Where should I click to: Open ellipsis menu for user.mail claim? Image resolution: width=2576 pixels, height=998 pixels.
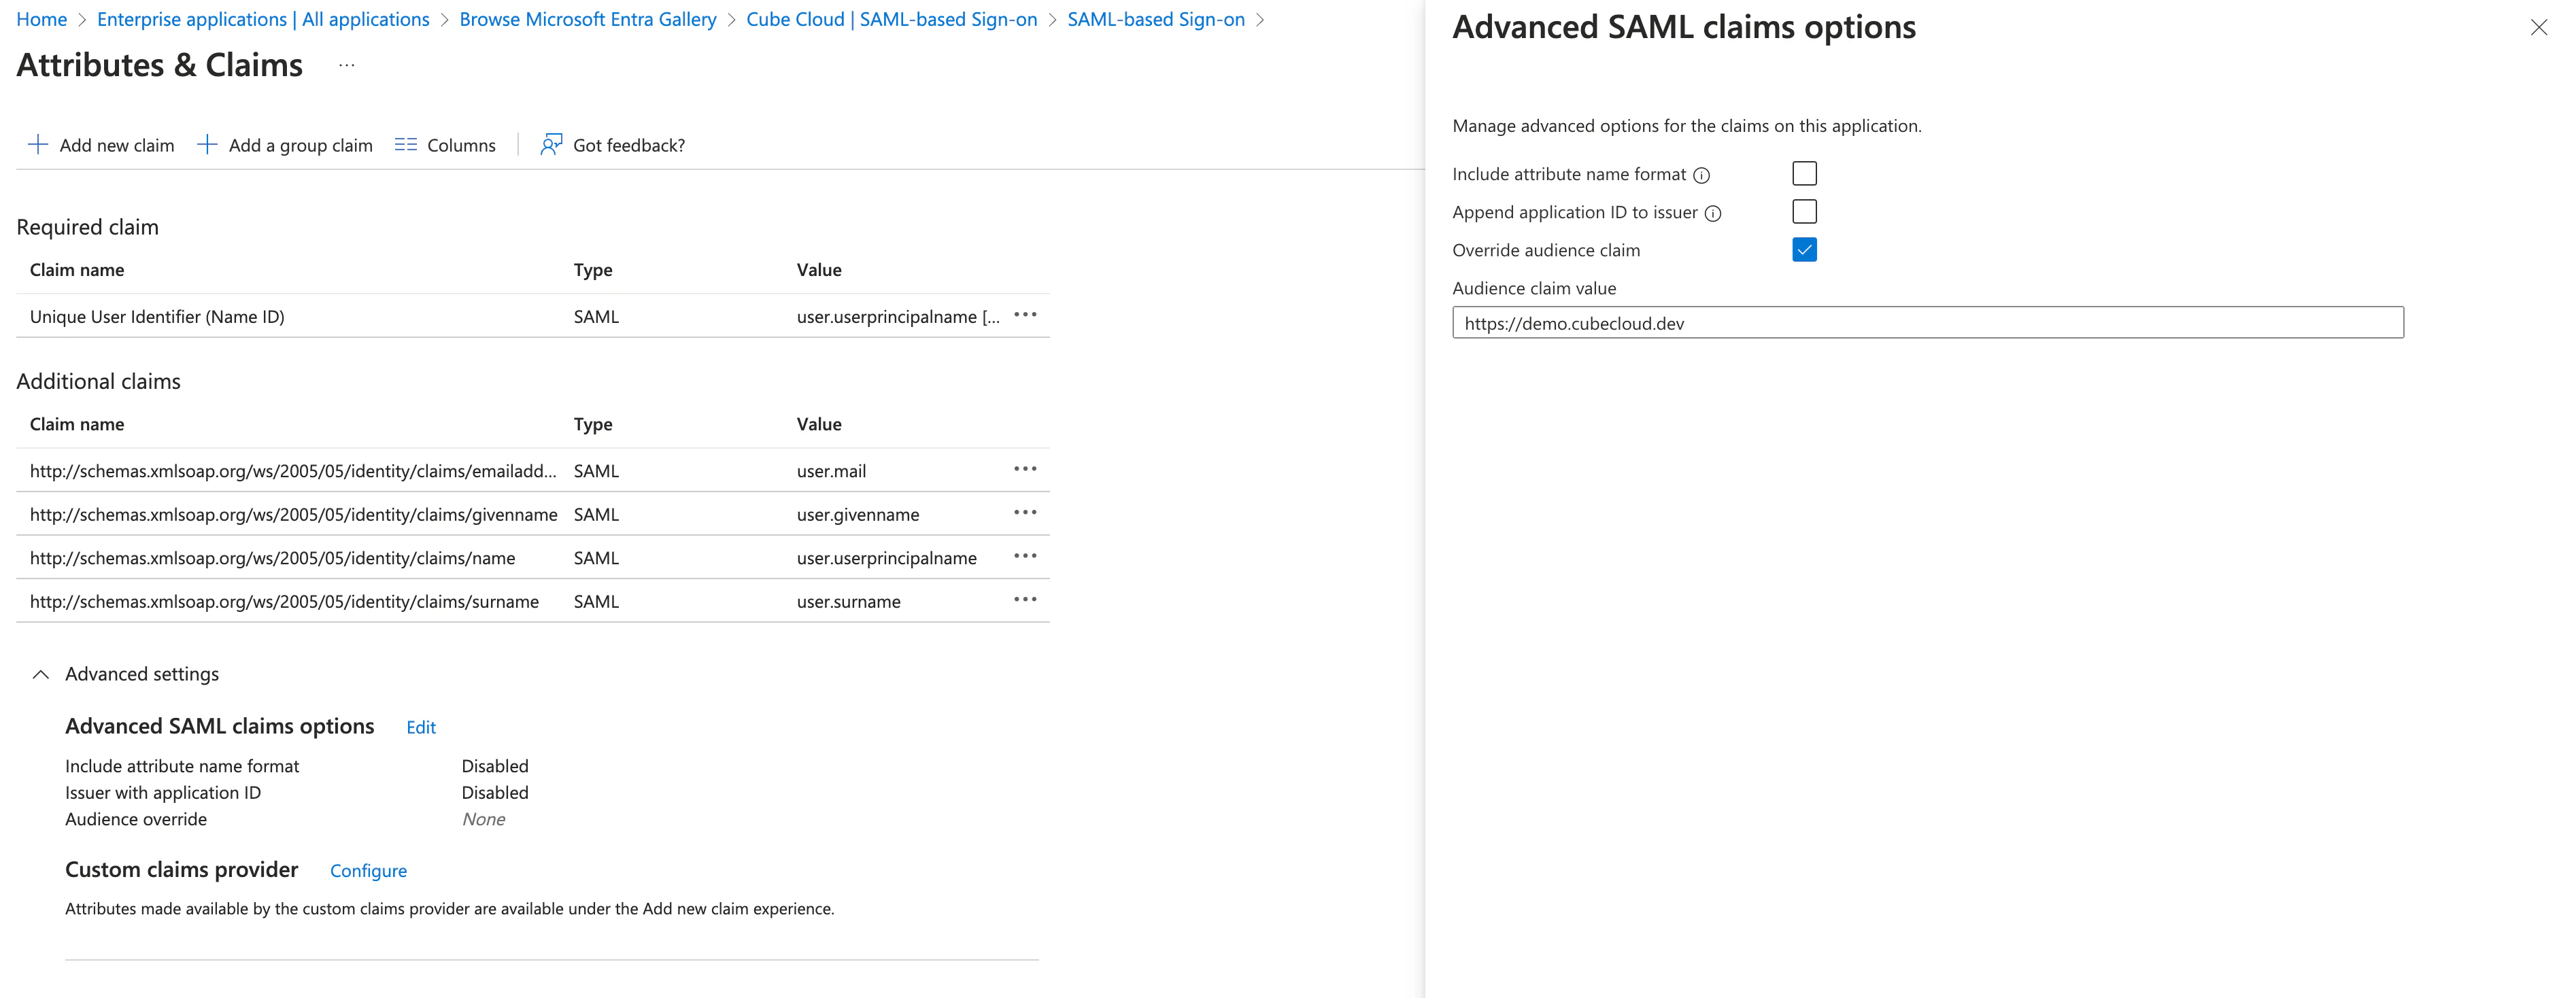point(1025,469)
